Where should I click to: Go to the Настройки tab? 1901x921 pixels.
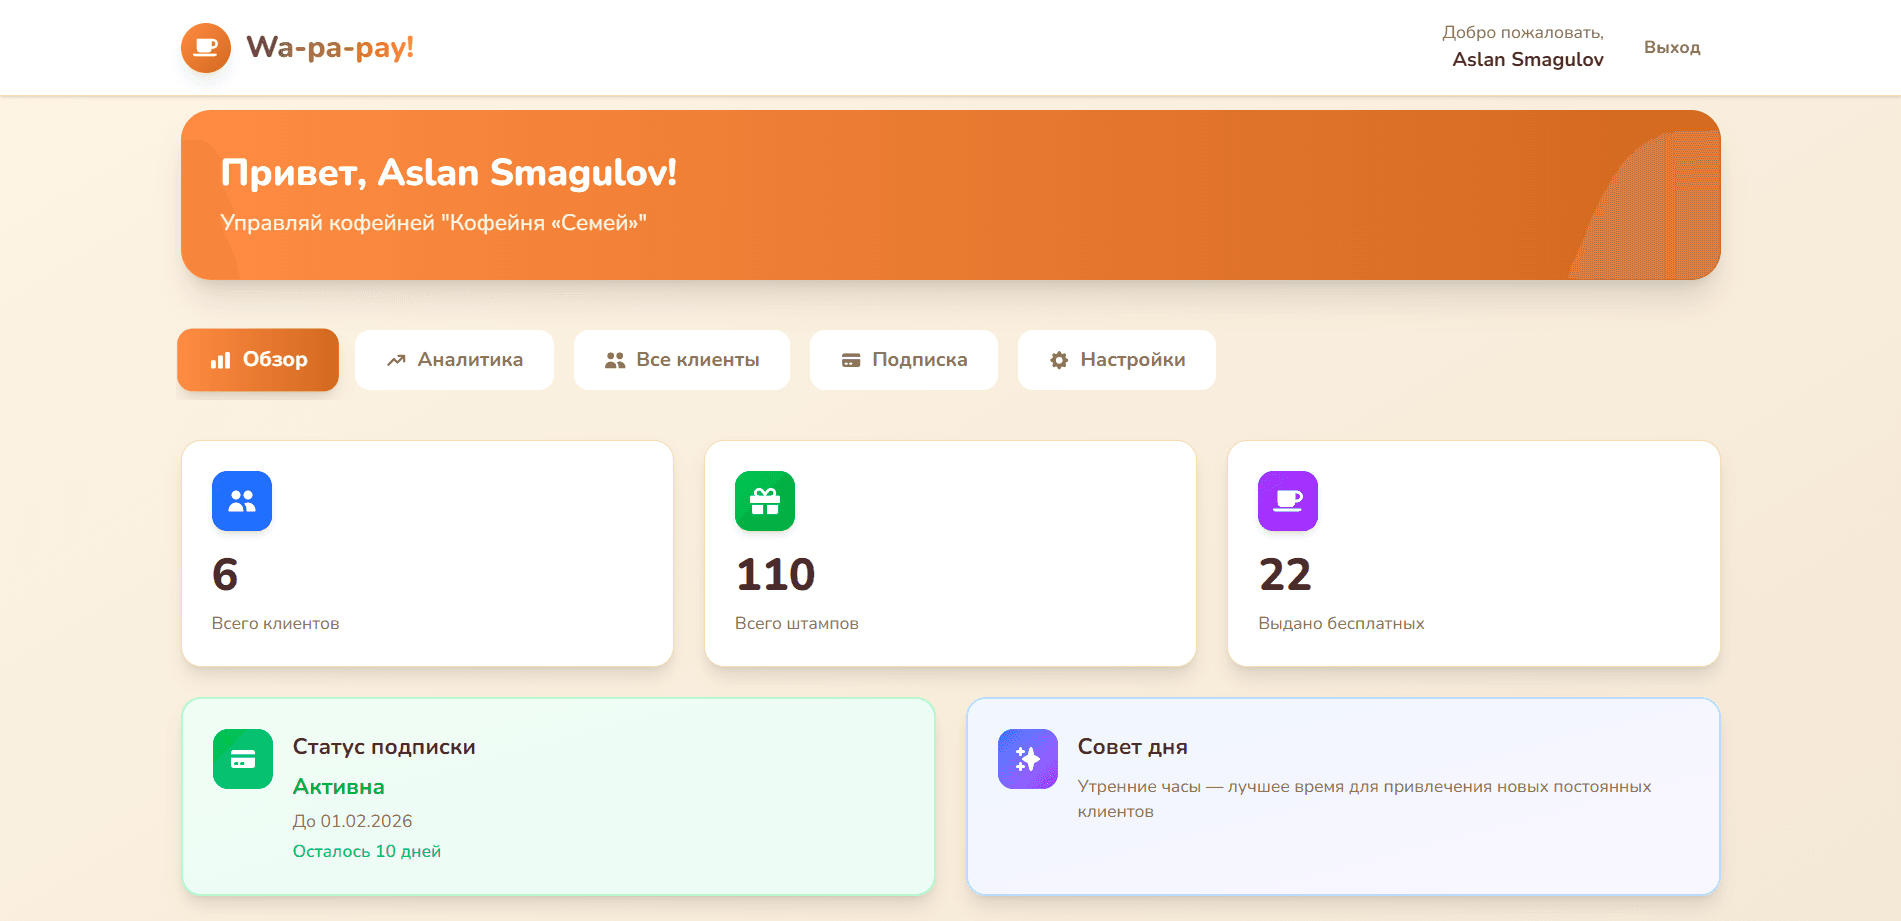coord(1117,360)
